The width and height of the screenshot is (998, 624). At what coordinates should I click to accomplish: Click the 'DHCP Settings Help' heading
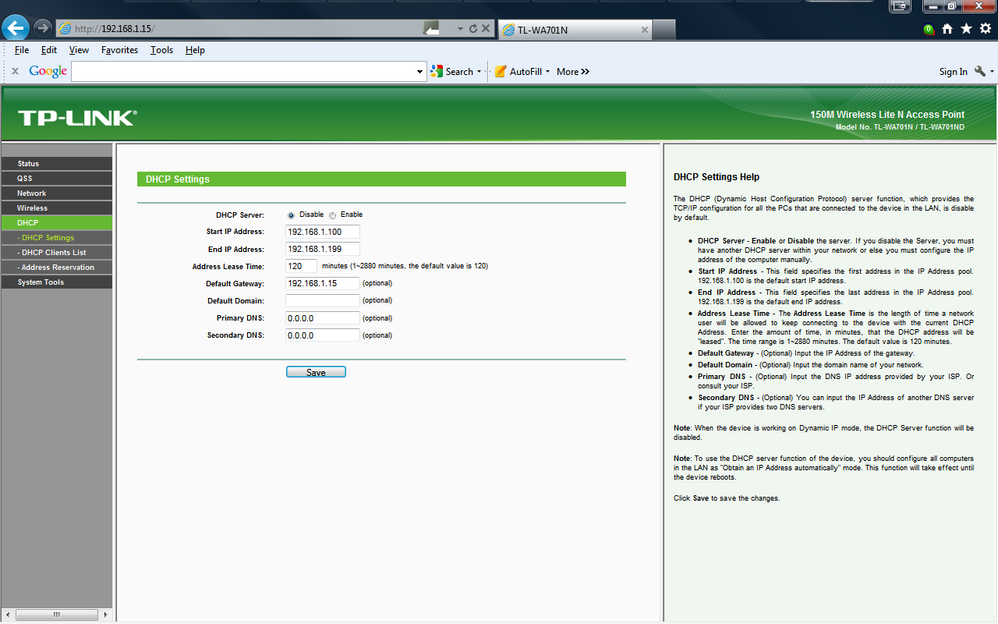coord(716,177)
